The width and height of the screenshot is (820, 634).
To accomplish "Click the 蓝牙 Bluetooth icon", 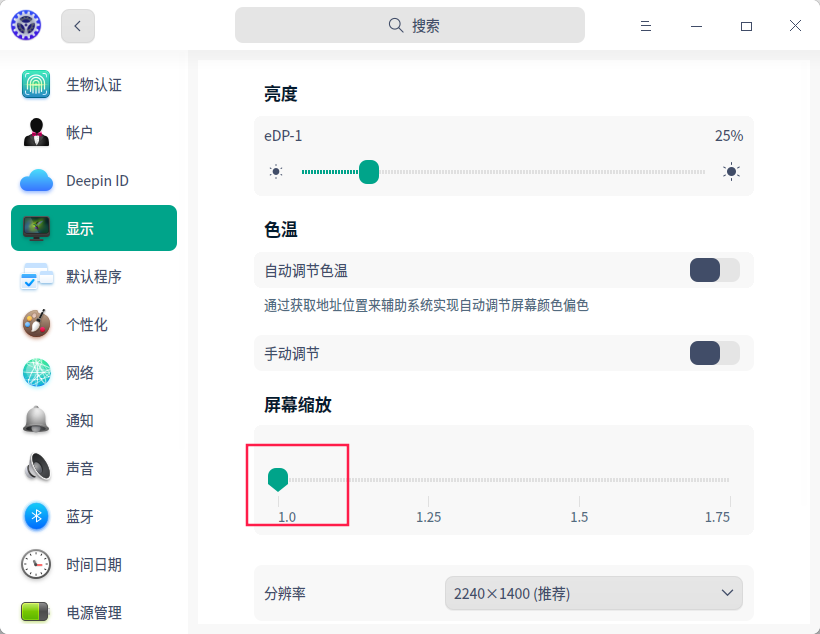I will [x=36, y=516].
